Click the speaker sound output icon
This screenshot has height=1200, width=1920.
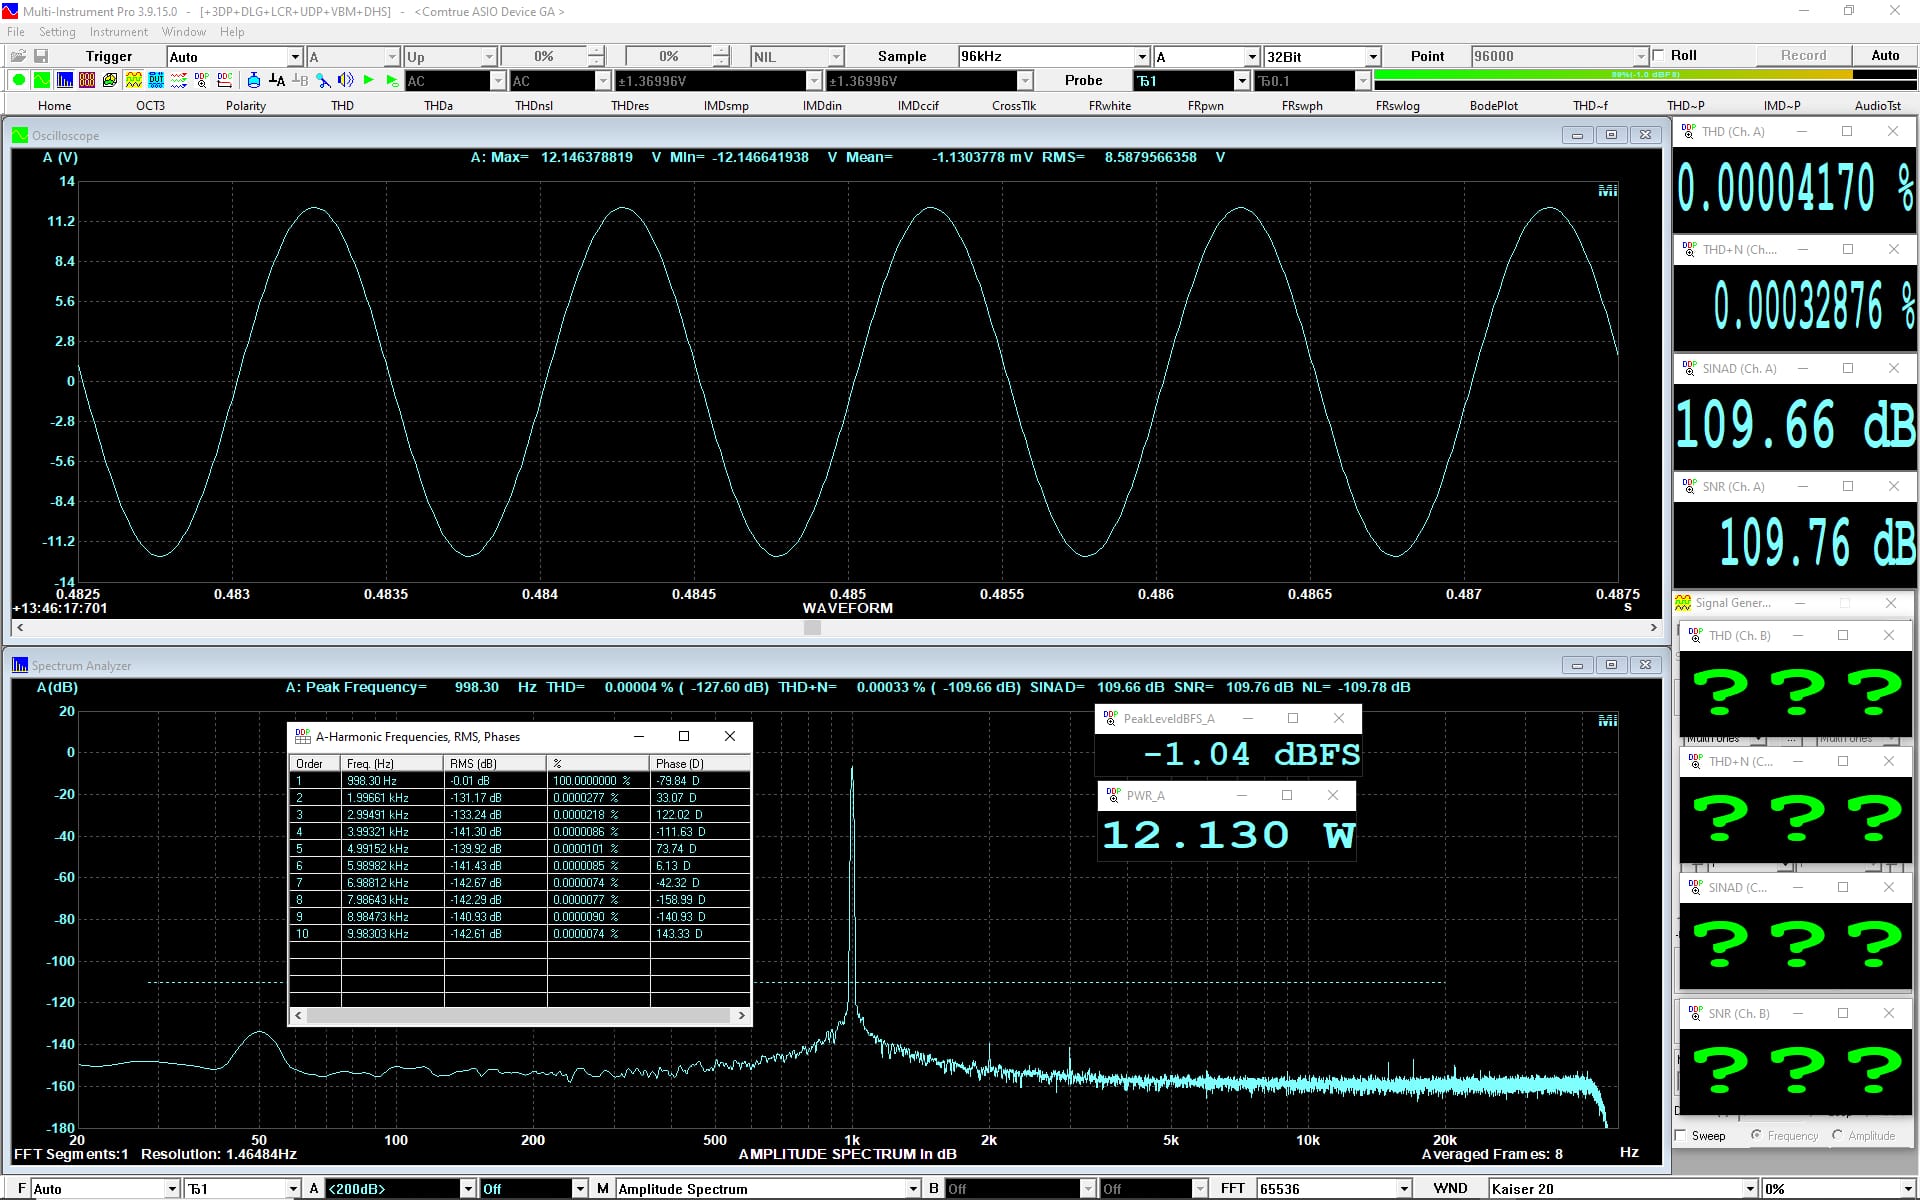tap(345, 80)
